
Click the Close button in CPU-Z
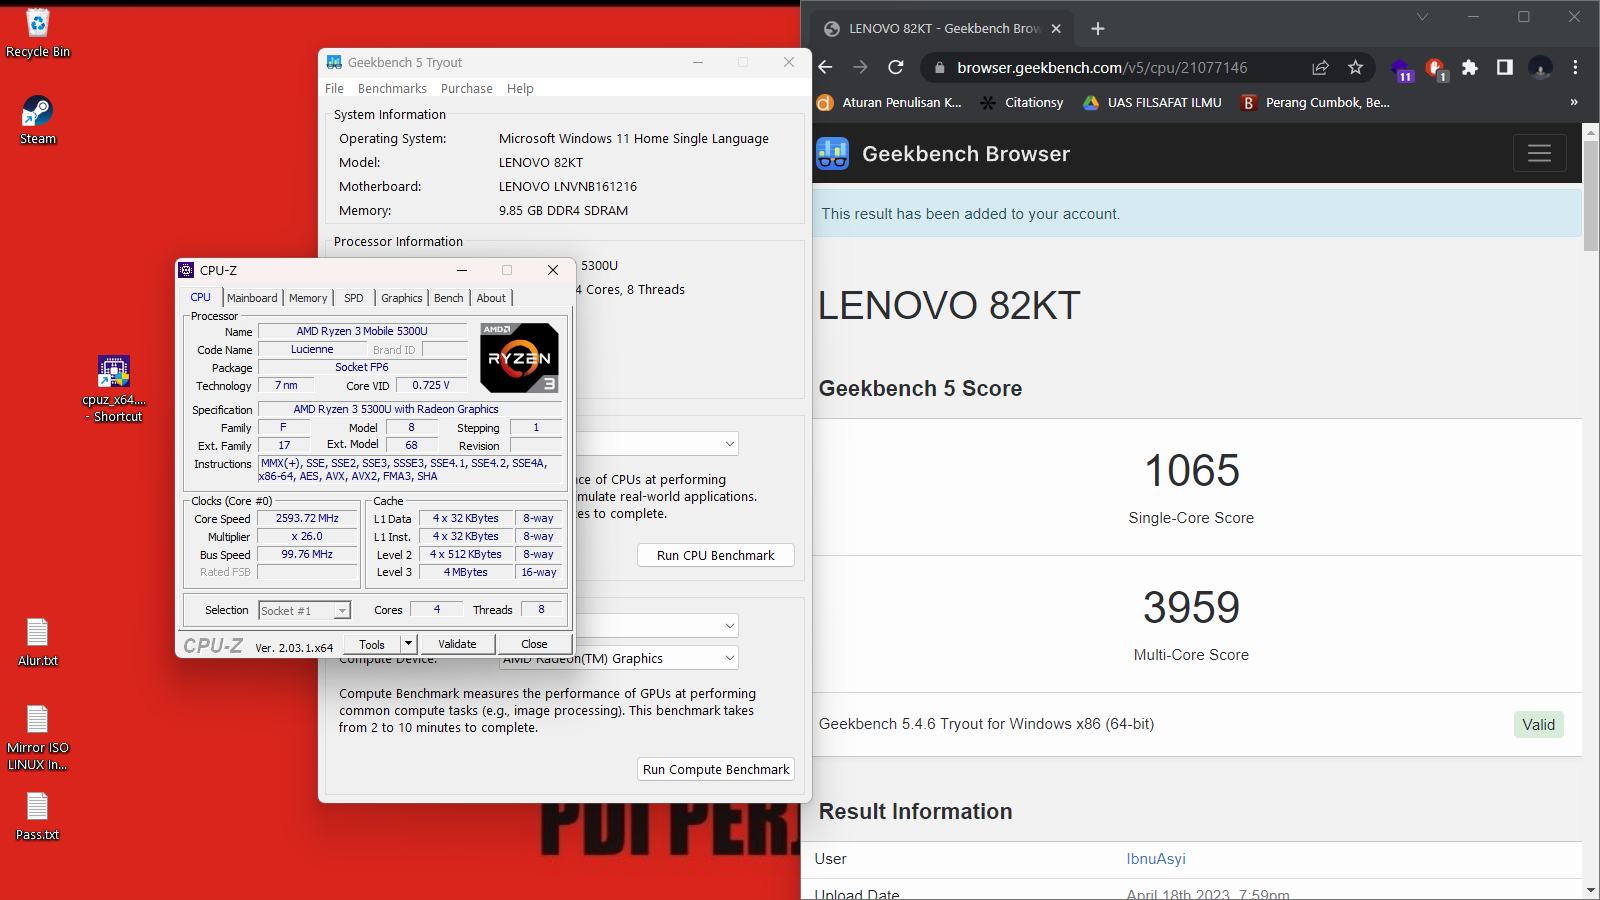point(534,644)
